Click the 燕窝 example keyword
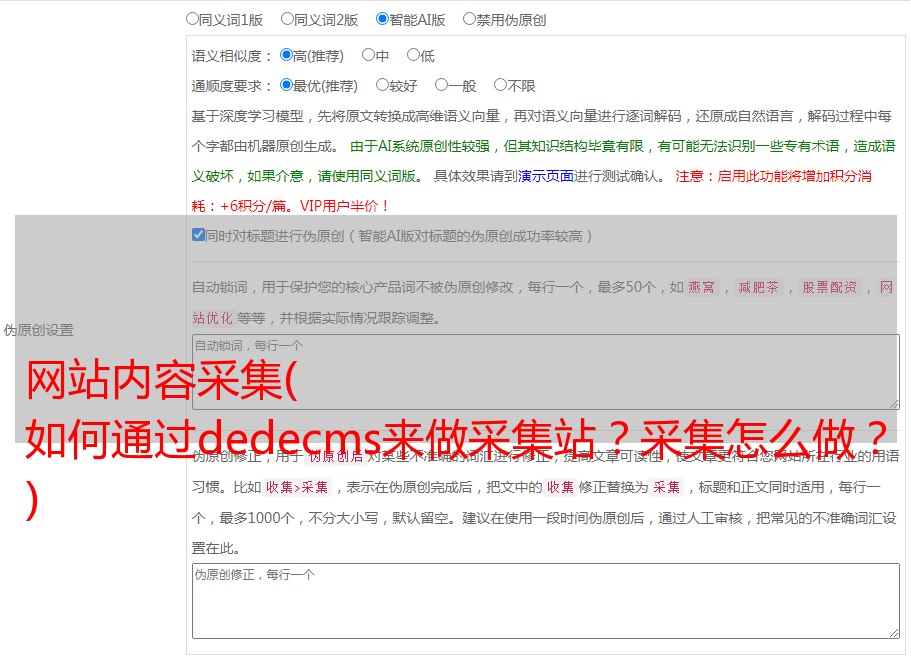Screen dimensions: 911x658 tap(701, 287)
